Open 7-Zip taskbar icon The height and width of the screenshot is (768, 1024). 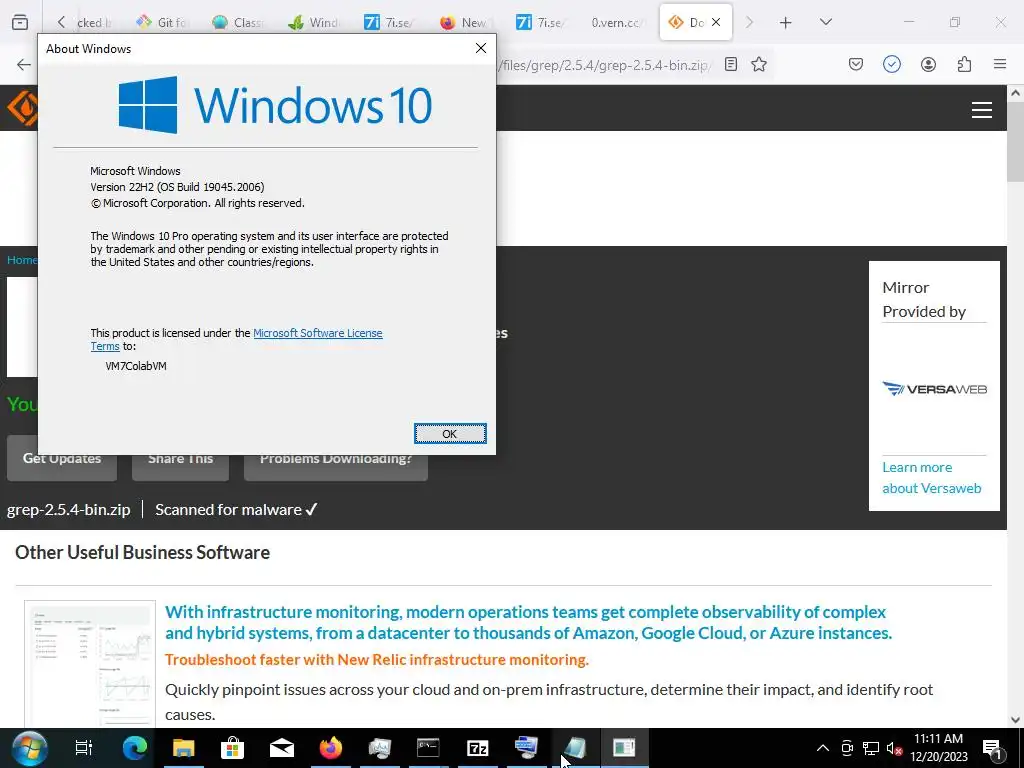[x=477, y=748]
